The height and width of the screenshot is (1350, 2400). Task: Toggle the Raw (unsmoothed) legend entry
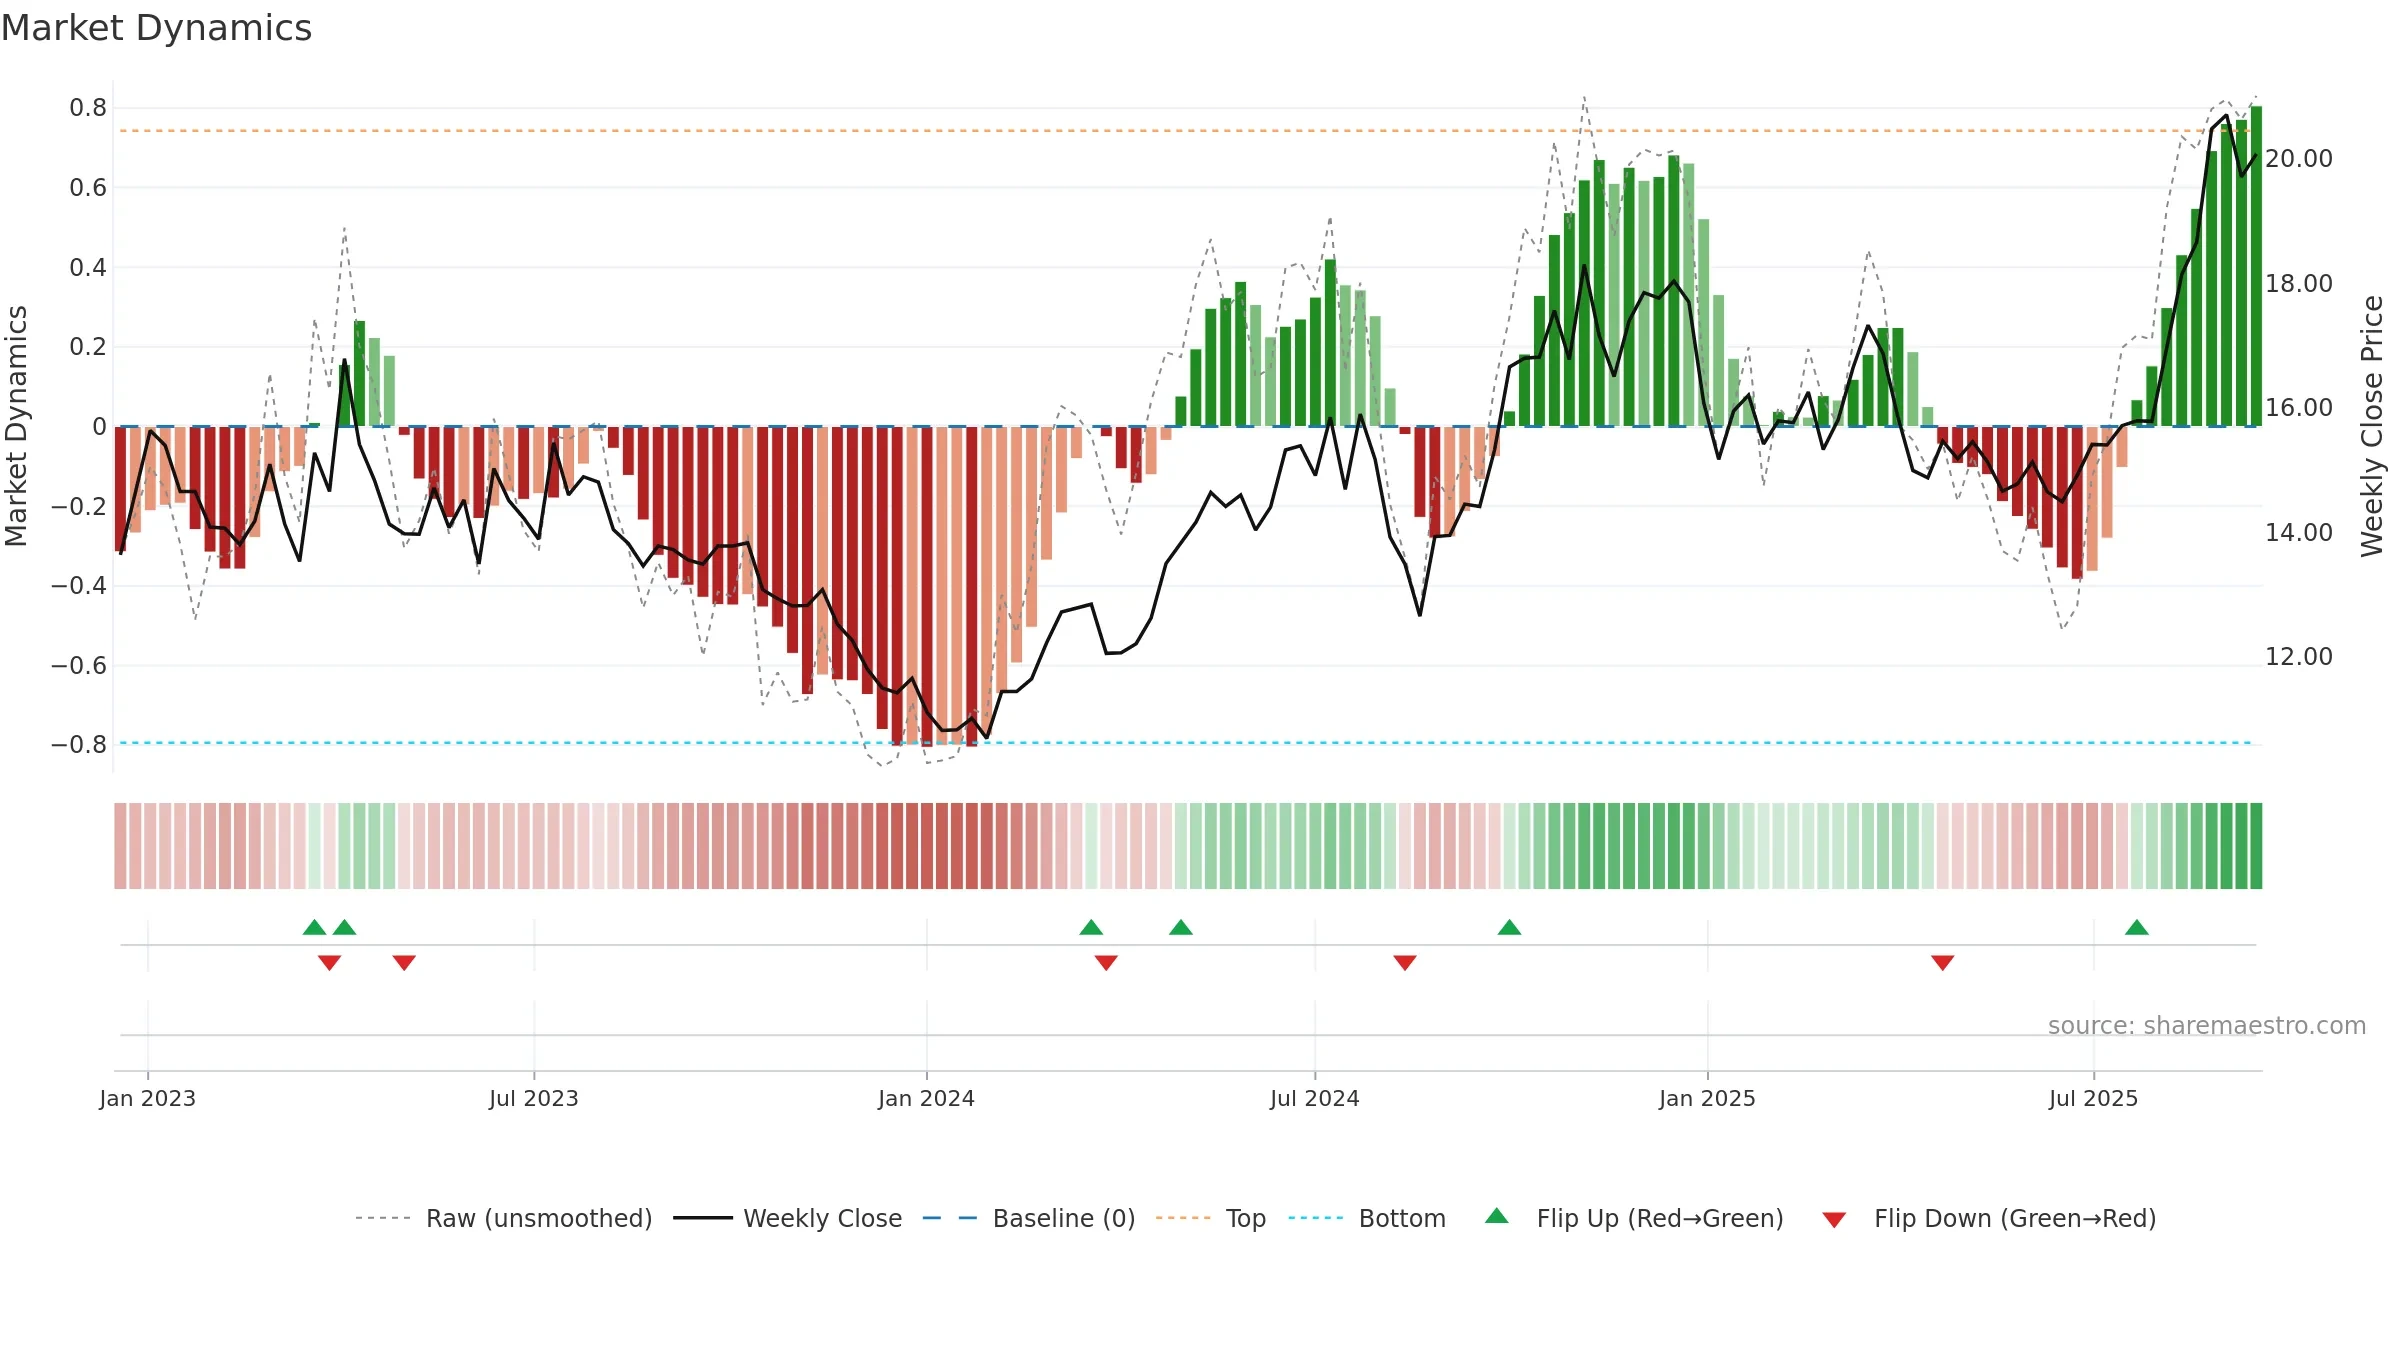point(503,1218)
